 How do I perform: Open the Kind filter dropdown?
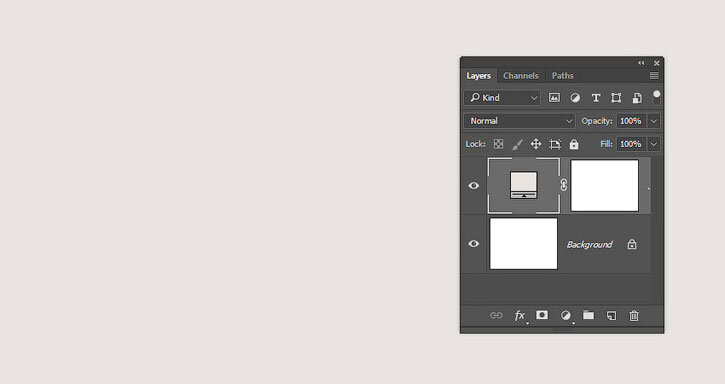(x=502, y=98)
